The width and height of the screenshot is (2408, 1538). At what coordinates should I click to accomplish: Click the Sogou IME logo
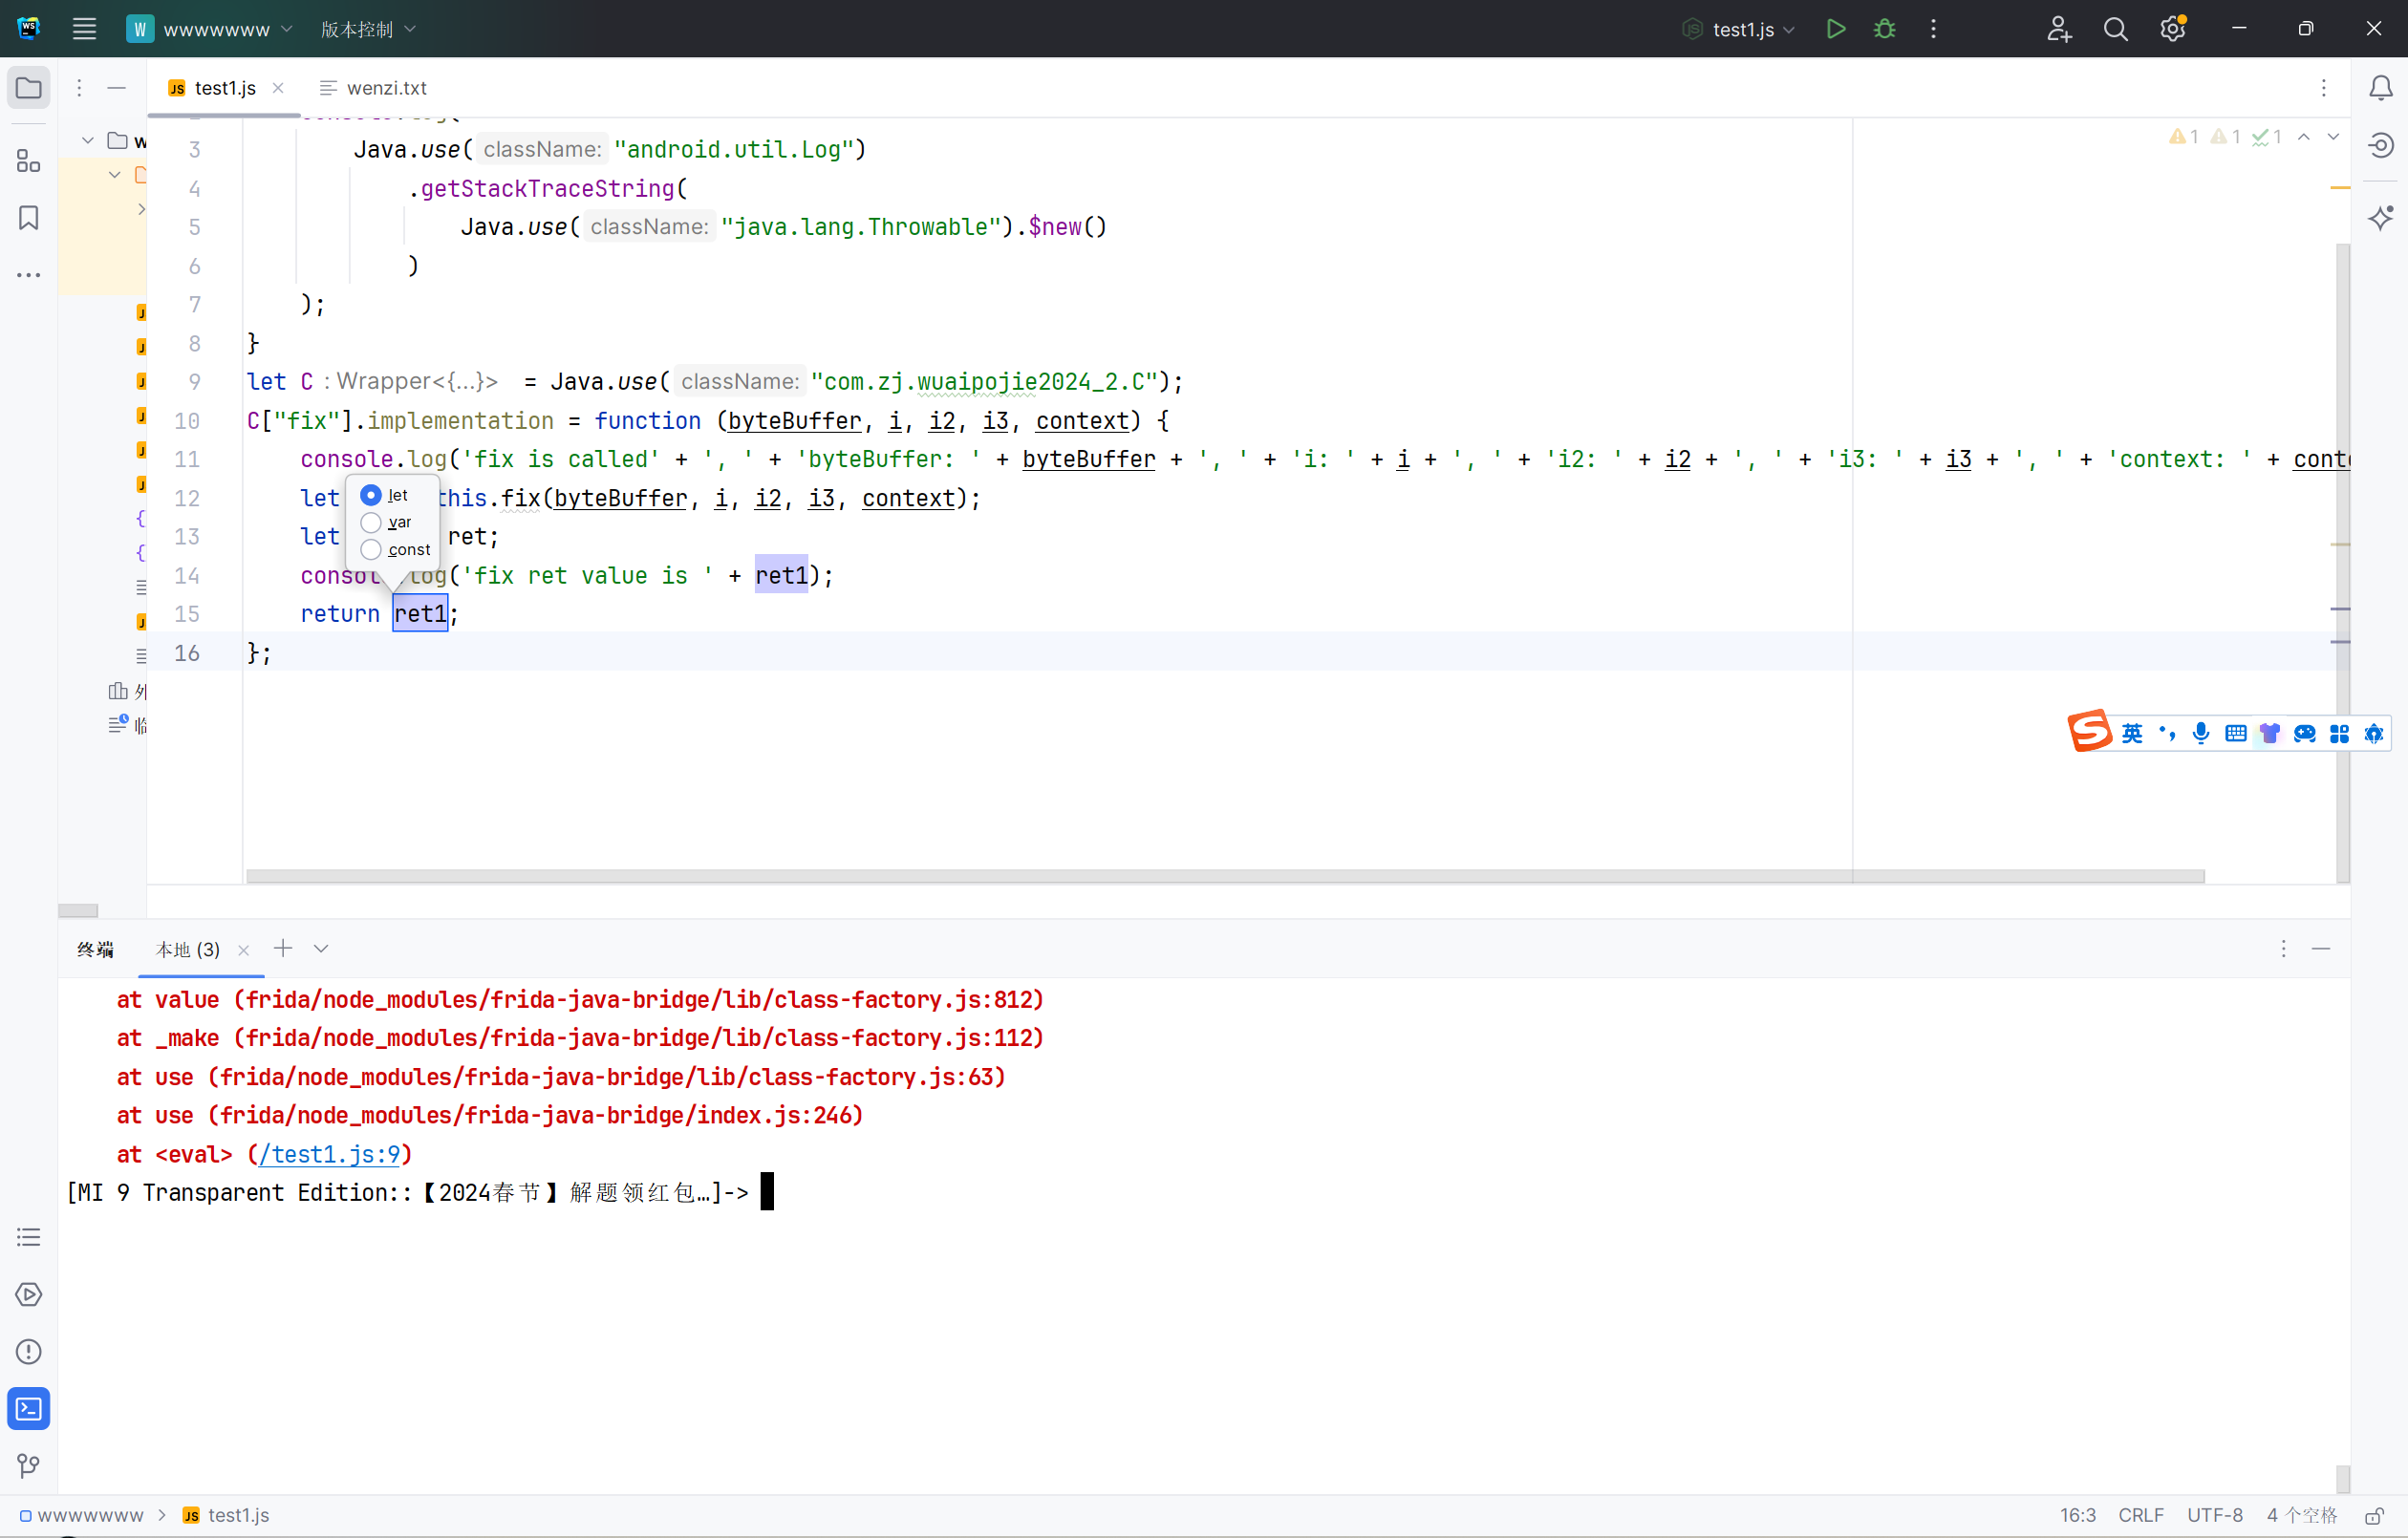point(2090,731)
